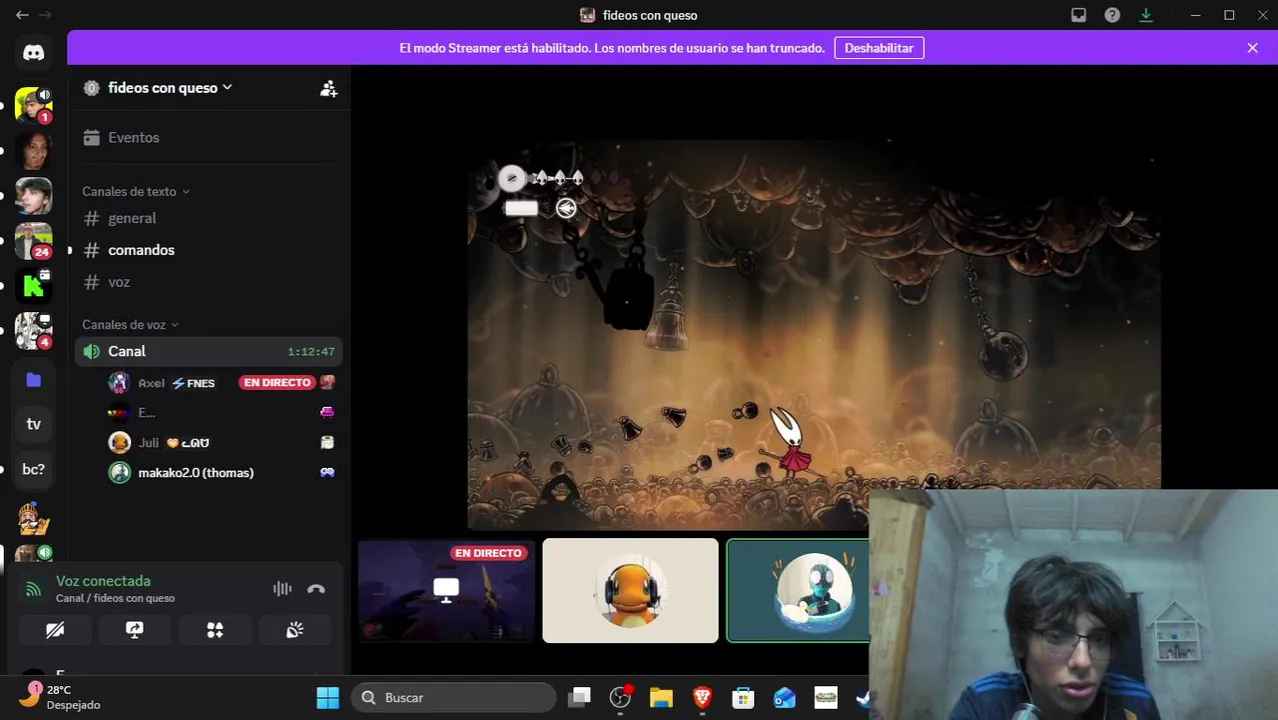Expand the fideos con queso server menu
The height and width of the screenshot is (720, 1278).
[170, 88]
